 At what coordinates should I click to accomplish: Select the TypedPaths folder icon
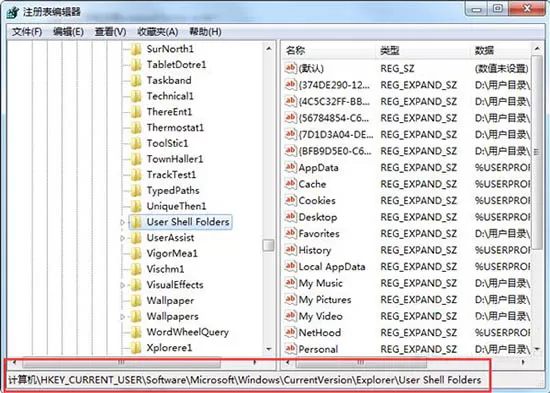pyautogui.click(x=136, y=191)
